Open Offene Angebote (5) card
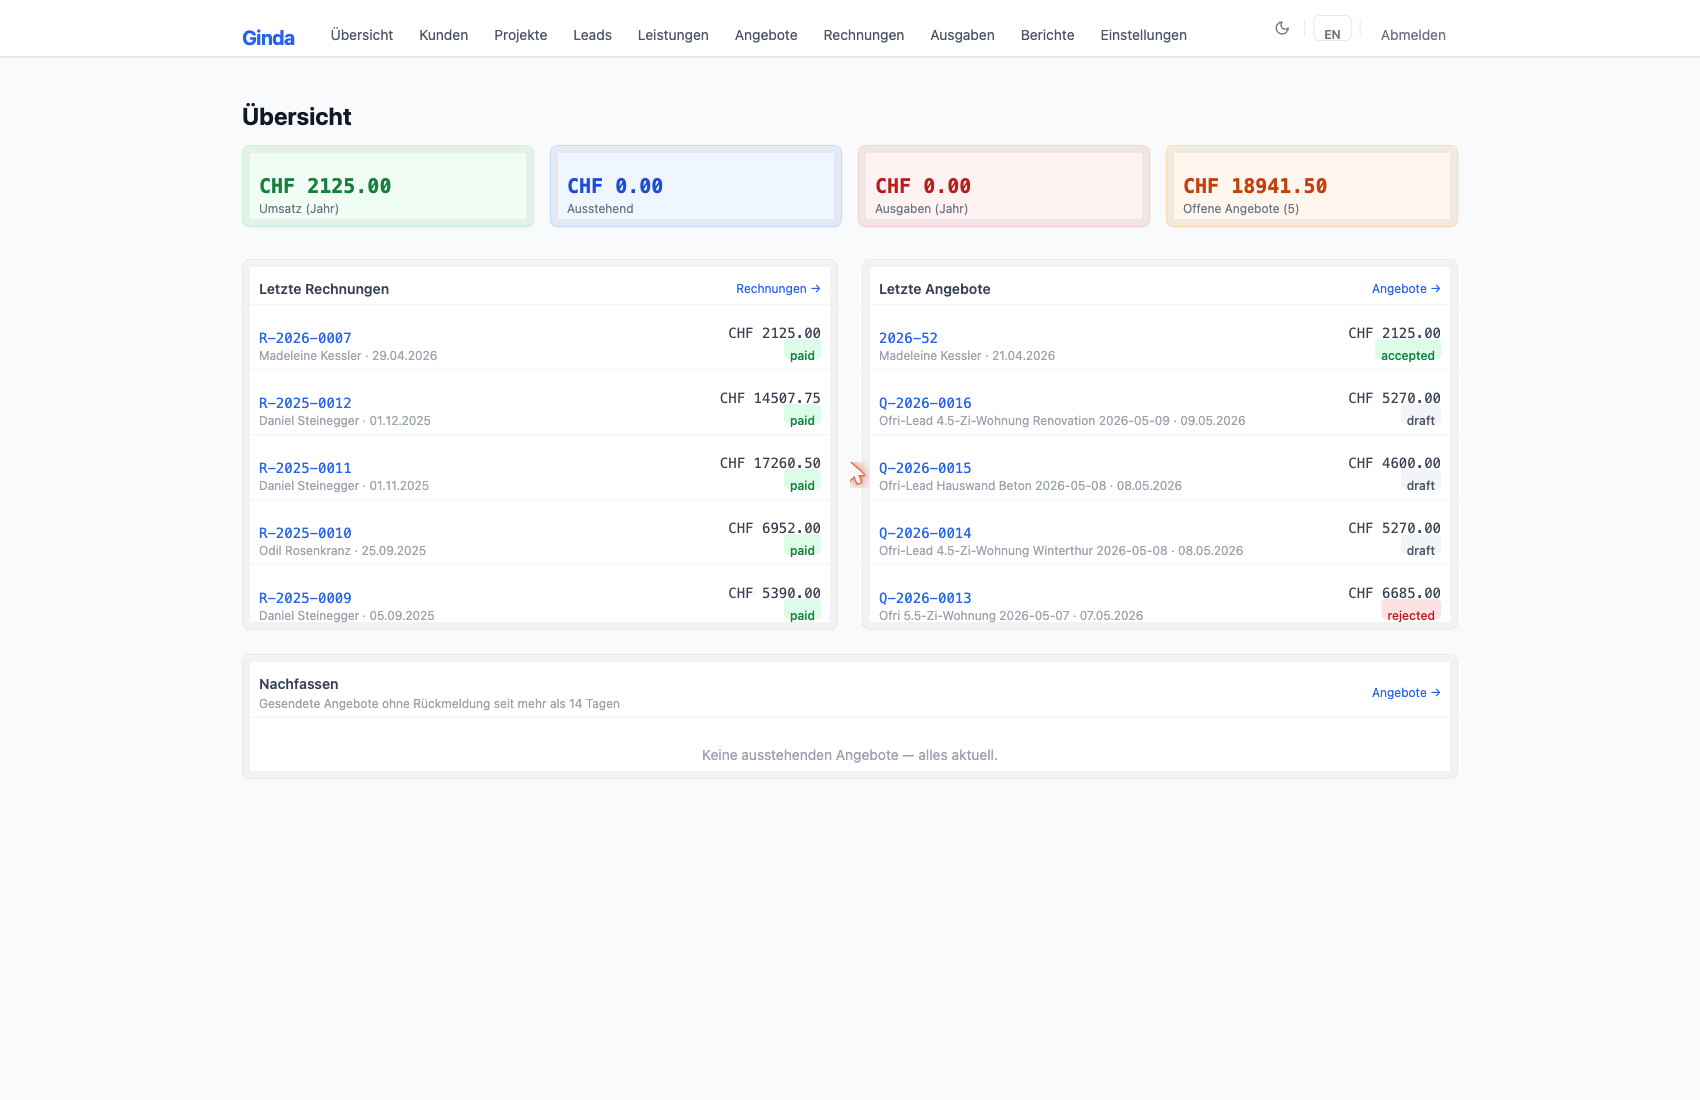The height and width of the screenshot is (1100, 1700). tap(1312, 186)
